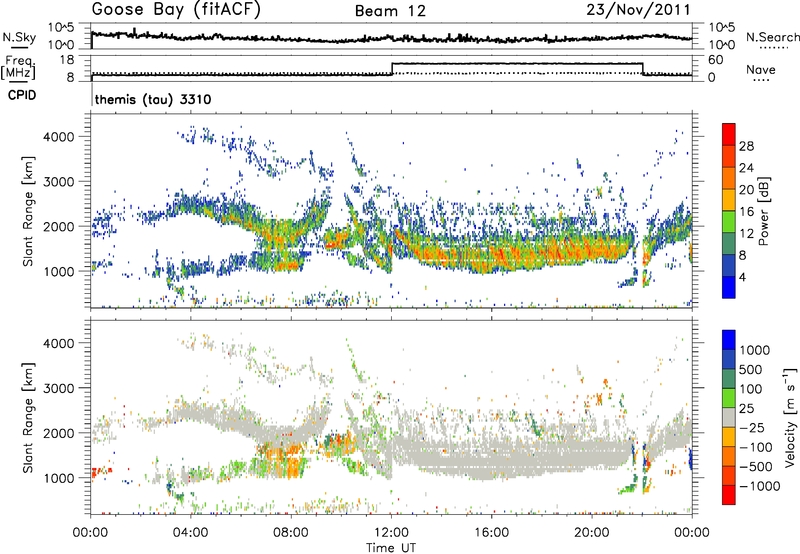This screenshot has height=554, width=800.
Task: Click the date 23/Nov/2011
Action: coord(638,10)
